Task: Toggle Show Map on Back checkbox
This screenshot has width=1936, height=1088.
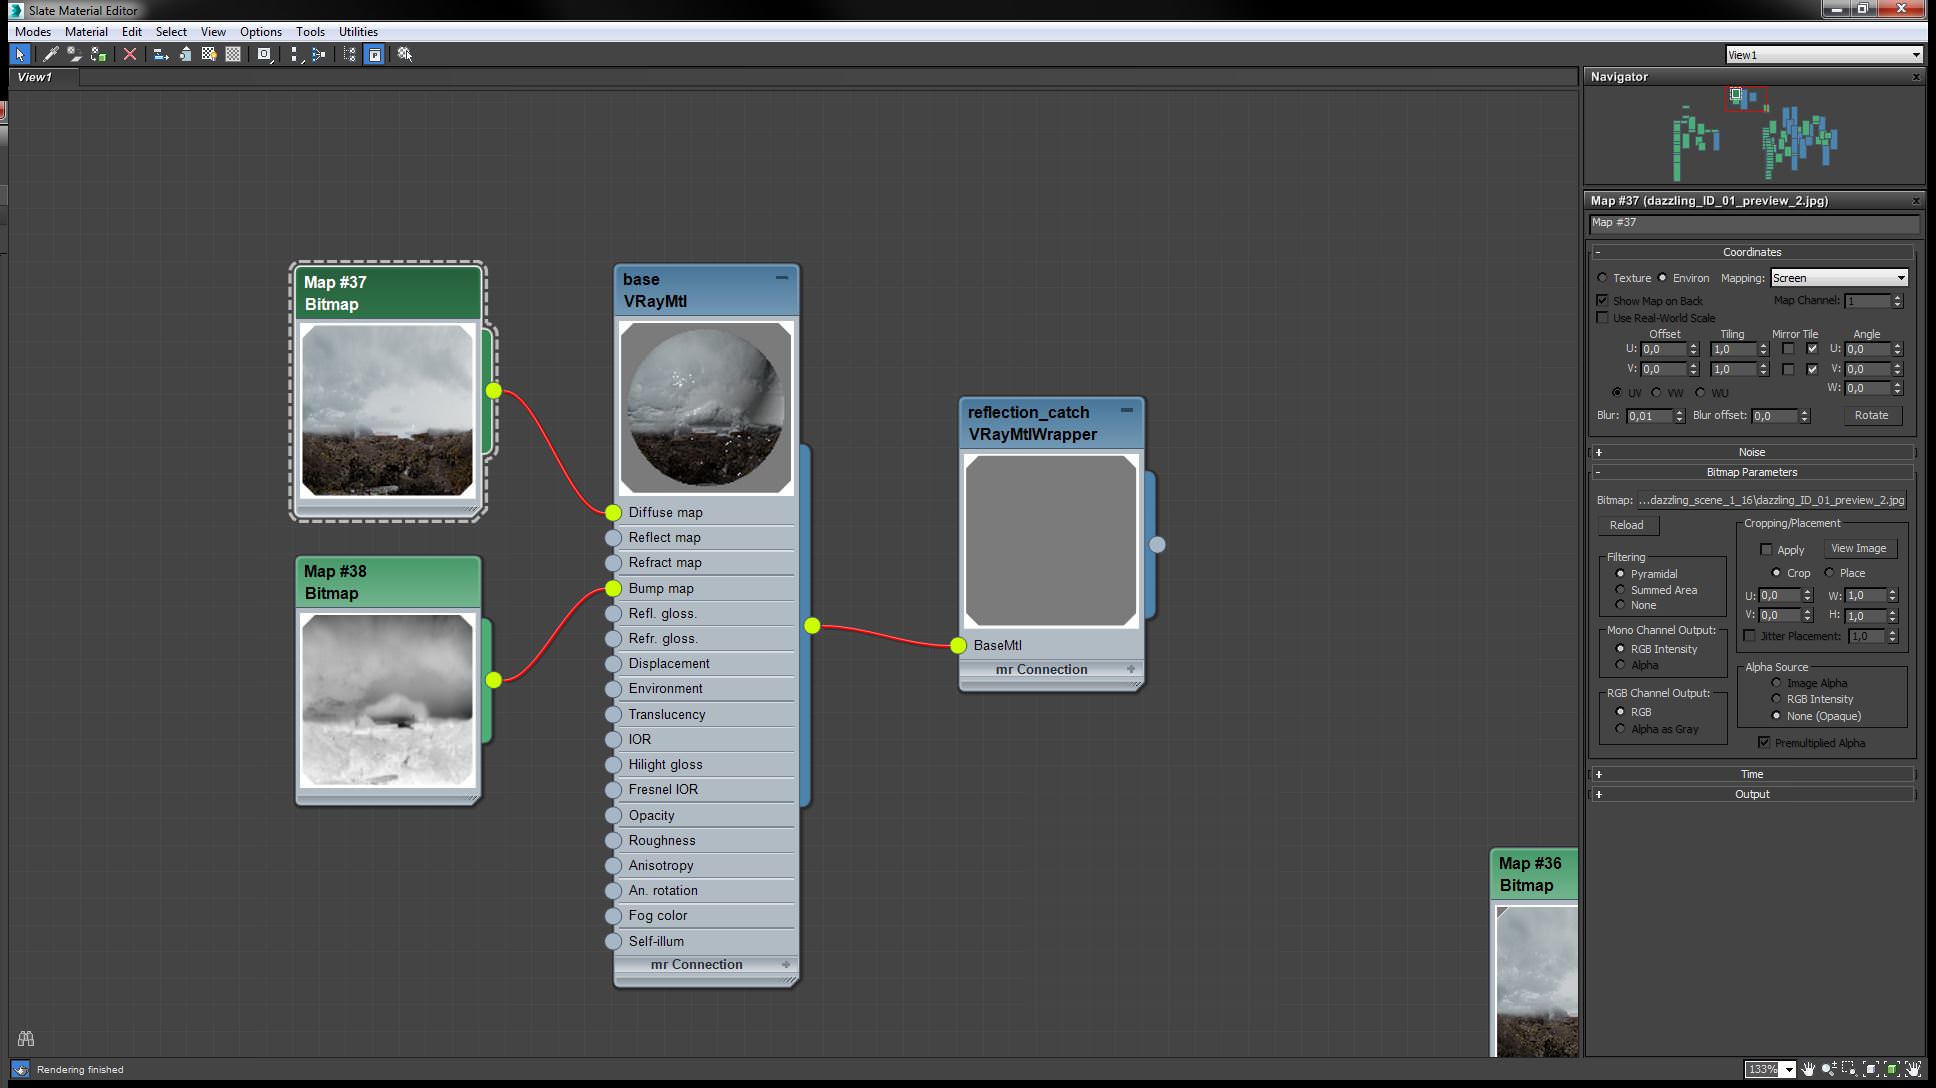Action: point(1603,300)
